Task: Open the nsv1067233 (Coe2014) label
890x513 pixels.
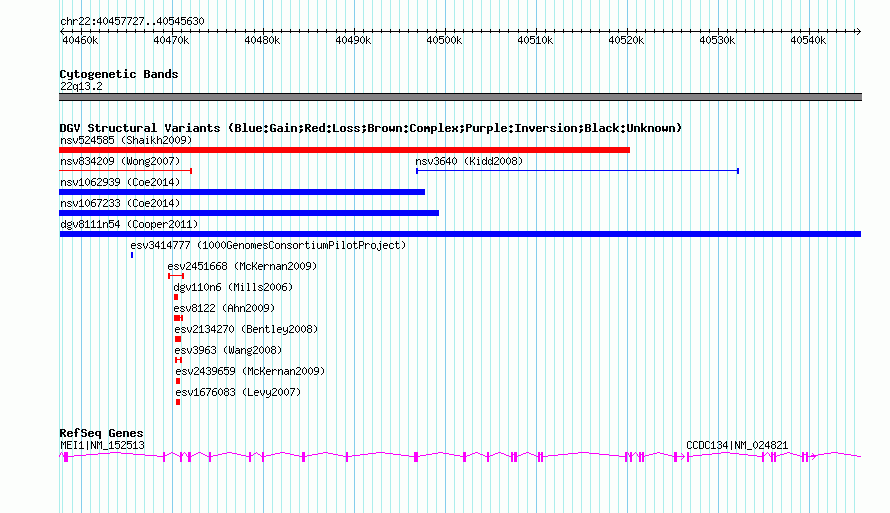Action: pos(120,203)
